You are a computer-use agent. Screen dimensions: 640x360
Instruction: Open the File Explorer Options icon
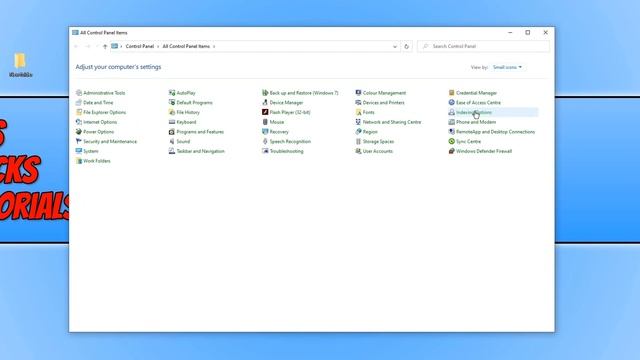pyautogui.click(x=79, y=112)
